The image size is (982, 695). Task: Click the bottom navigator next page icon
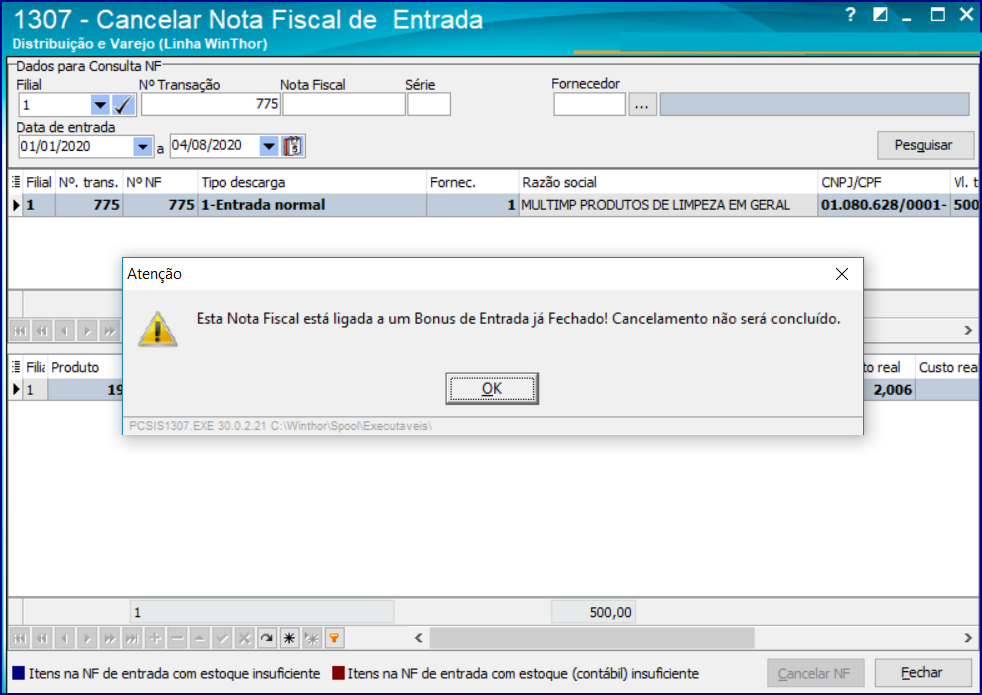click(x=110, y=639)
